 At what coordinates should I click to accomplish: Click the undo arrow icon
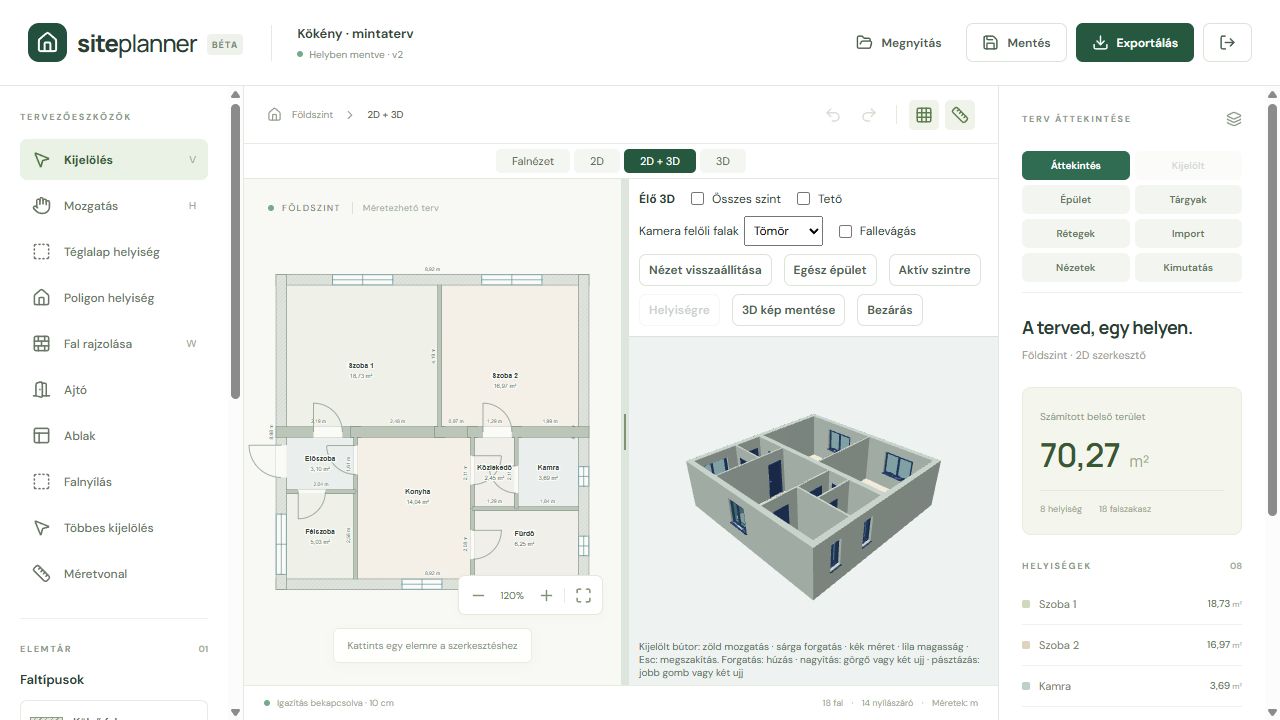833,115
